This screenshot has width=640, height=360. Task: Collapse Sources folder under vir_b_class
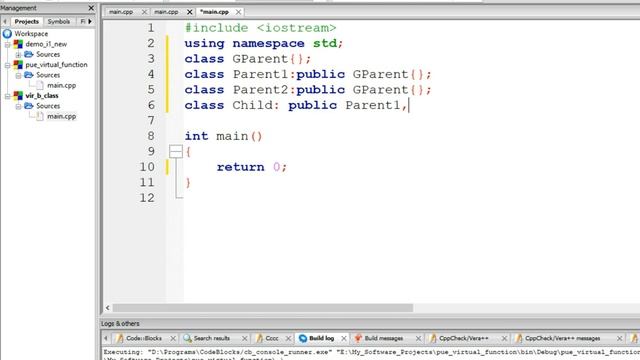(18, 106)
